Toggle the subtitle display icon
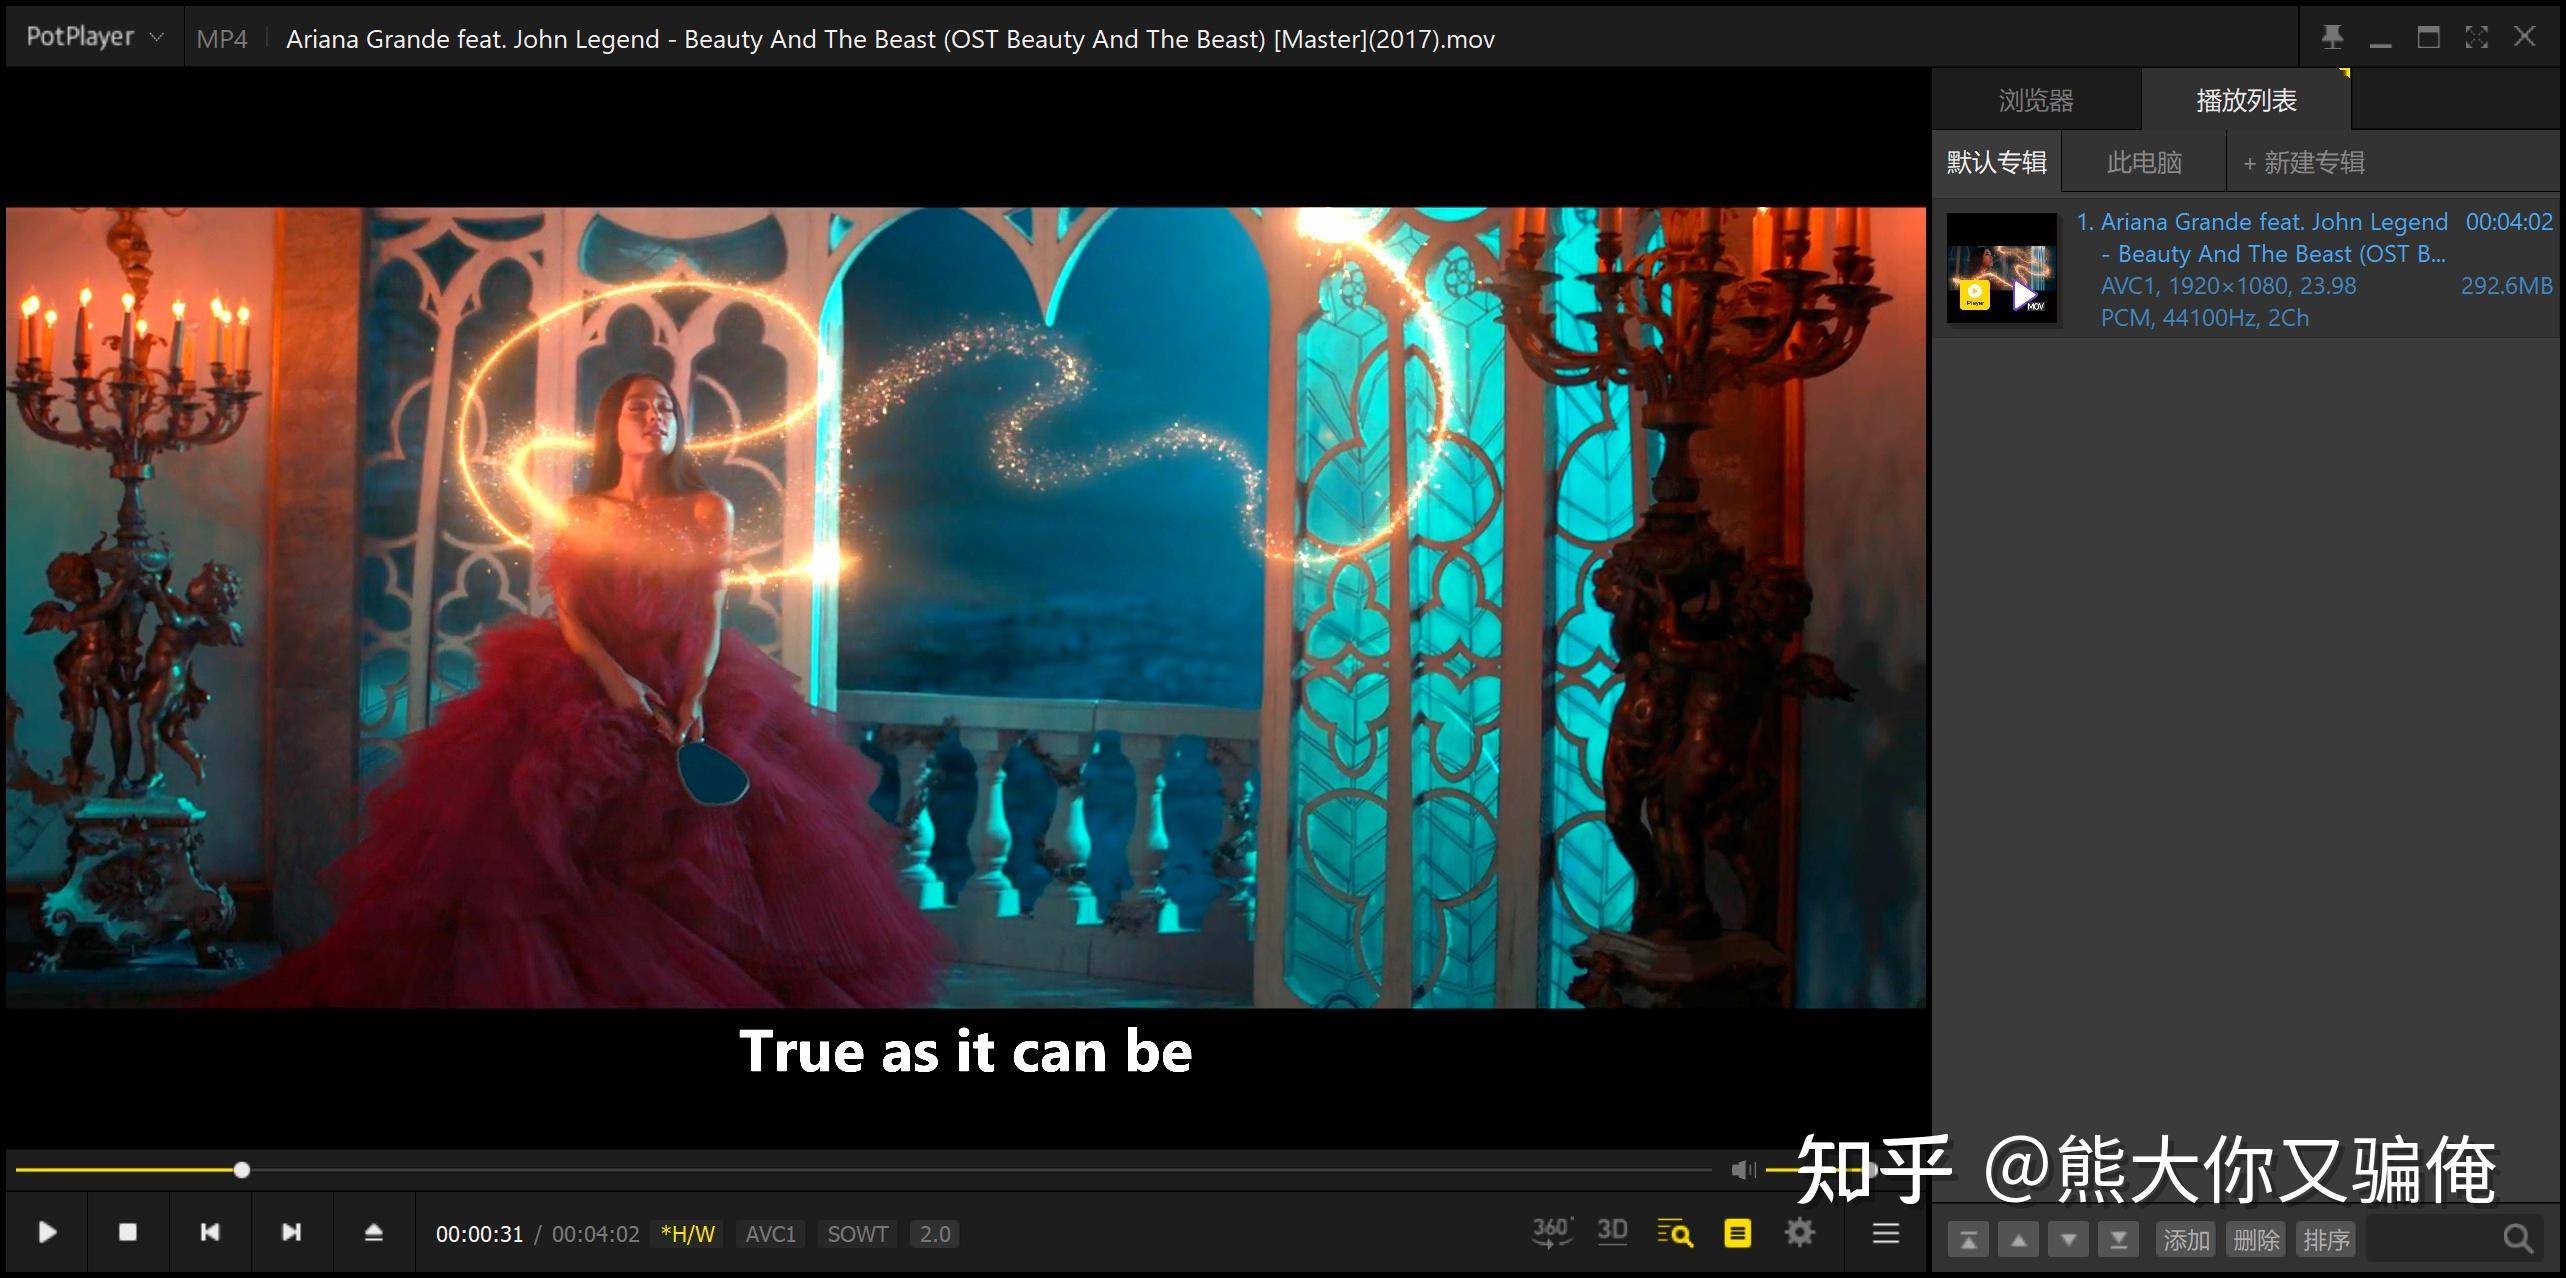Viewport: 2566px width, 1278px height. (x=1738, y=1233)
